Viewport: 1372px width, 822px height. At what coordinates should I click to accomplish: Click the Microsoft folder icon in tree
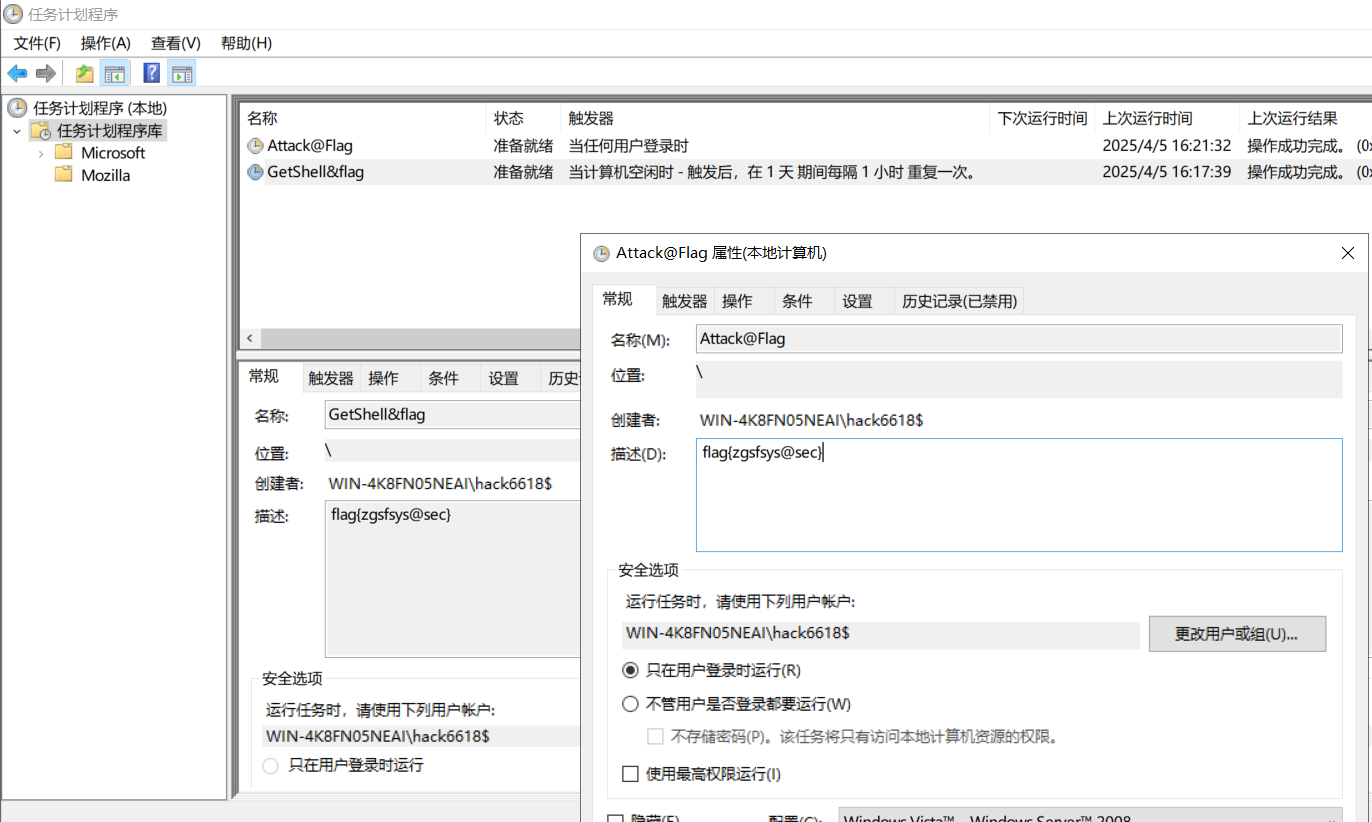click(x=64, y=153)
